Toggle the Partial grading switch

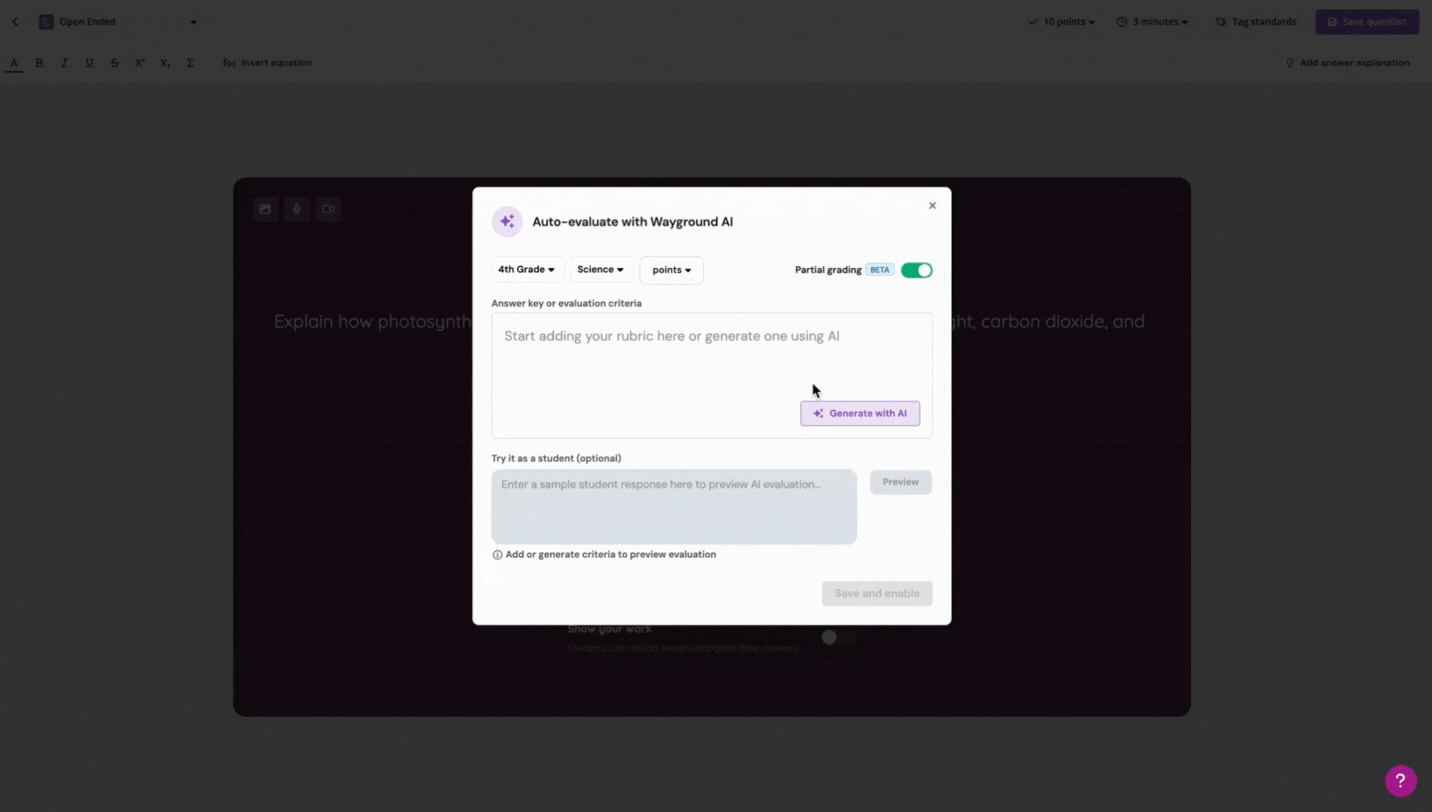pos(916,270)
